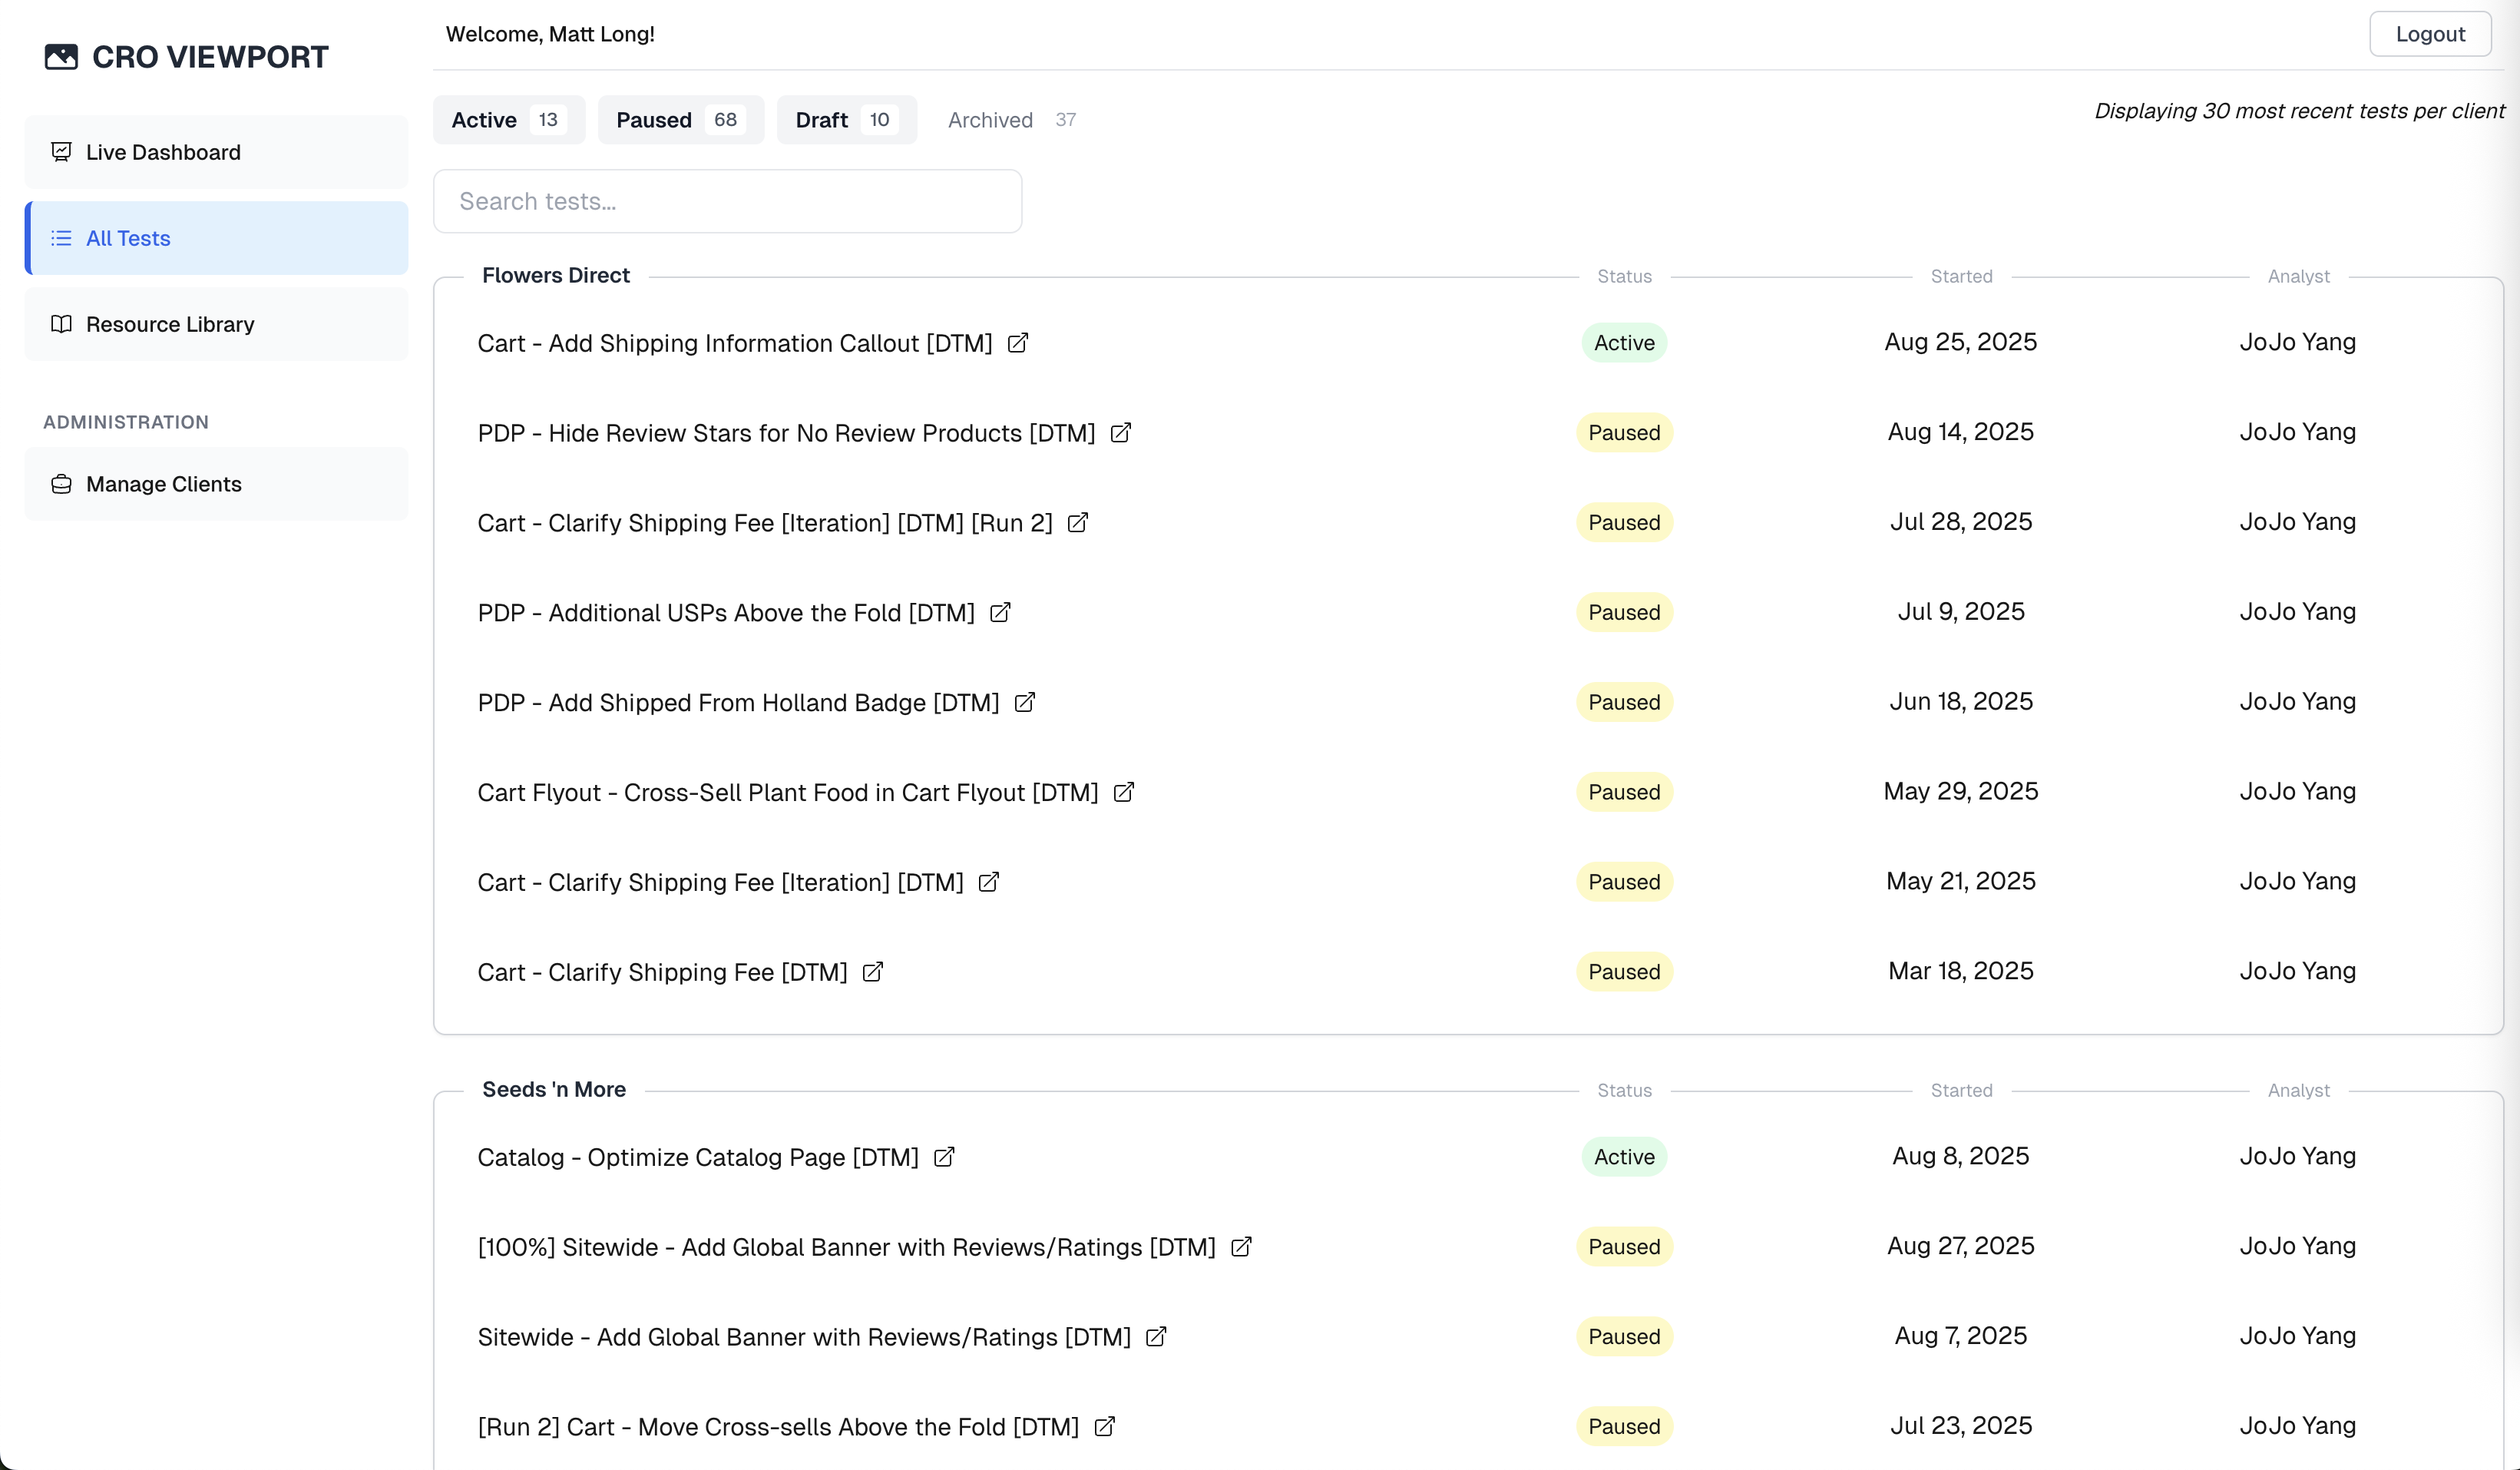
Task: Click external link icon for Shipped From Holland Badge
Action: [1024, 703]
